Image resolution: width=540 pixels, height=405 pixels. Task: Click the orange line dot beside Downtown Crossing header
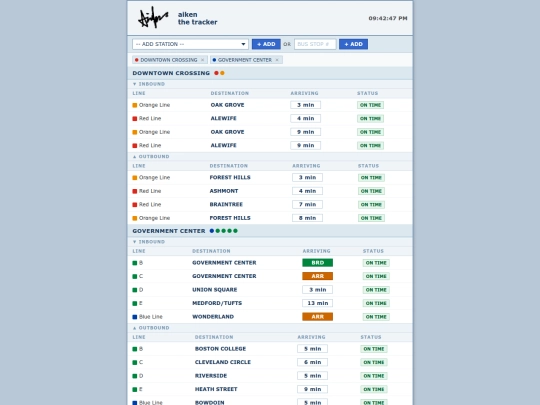point(222,73)
